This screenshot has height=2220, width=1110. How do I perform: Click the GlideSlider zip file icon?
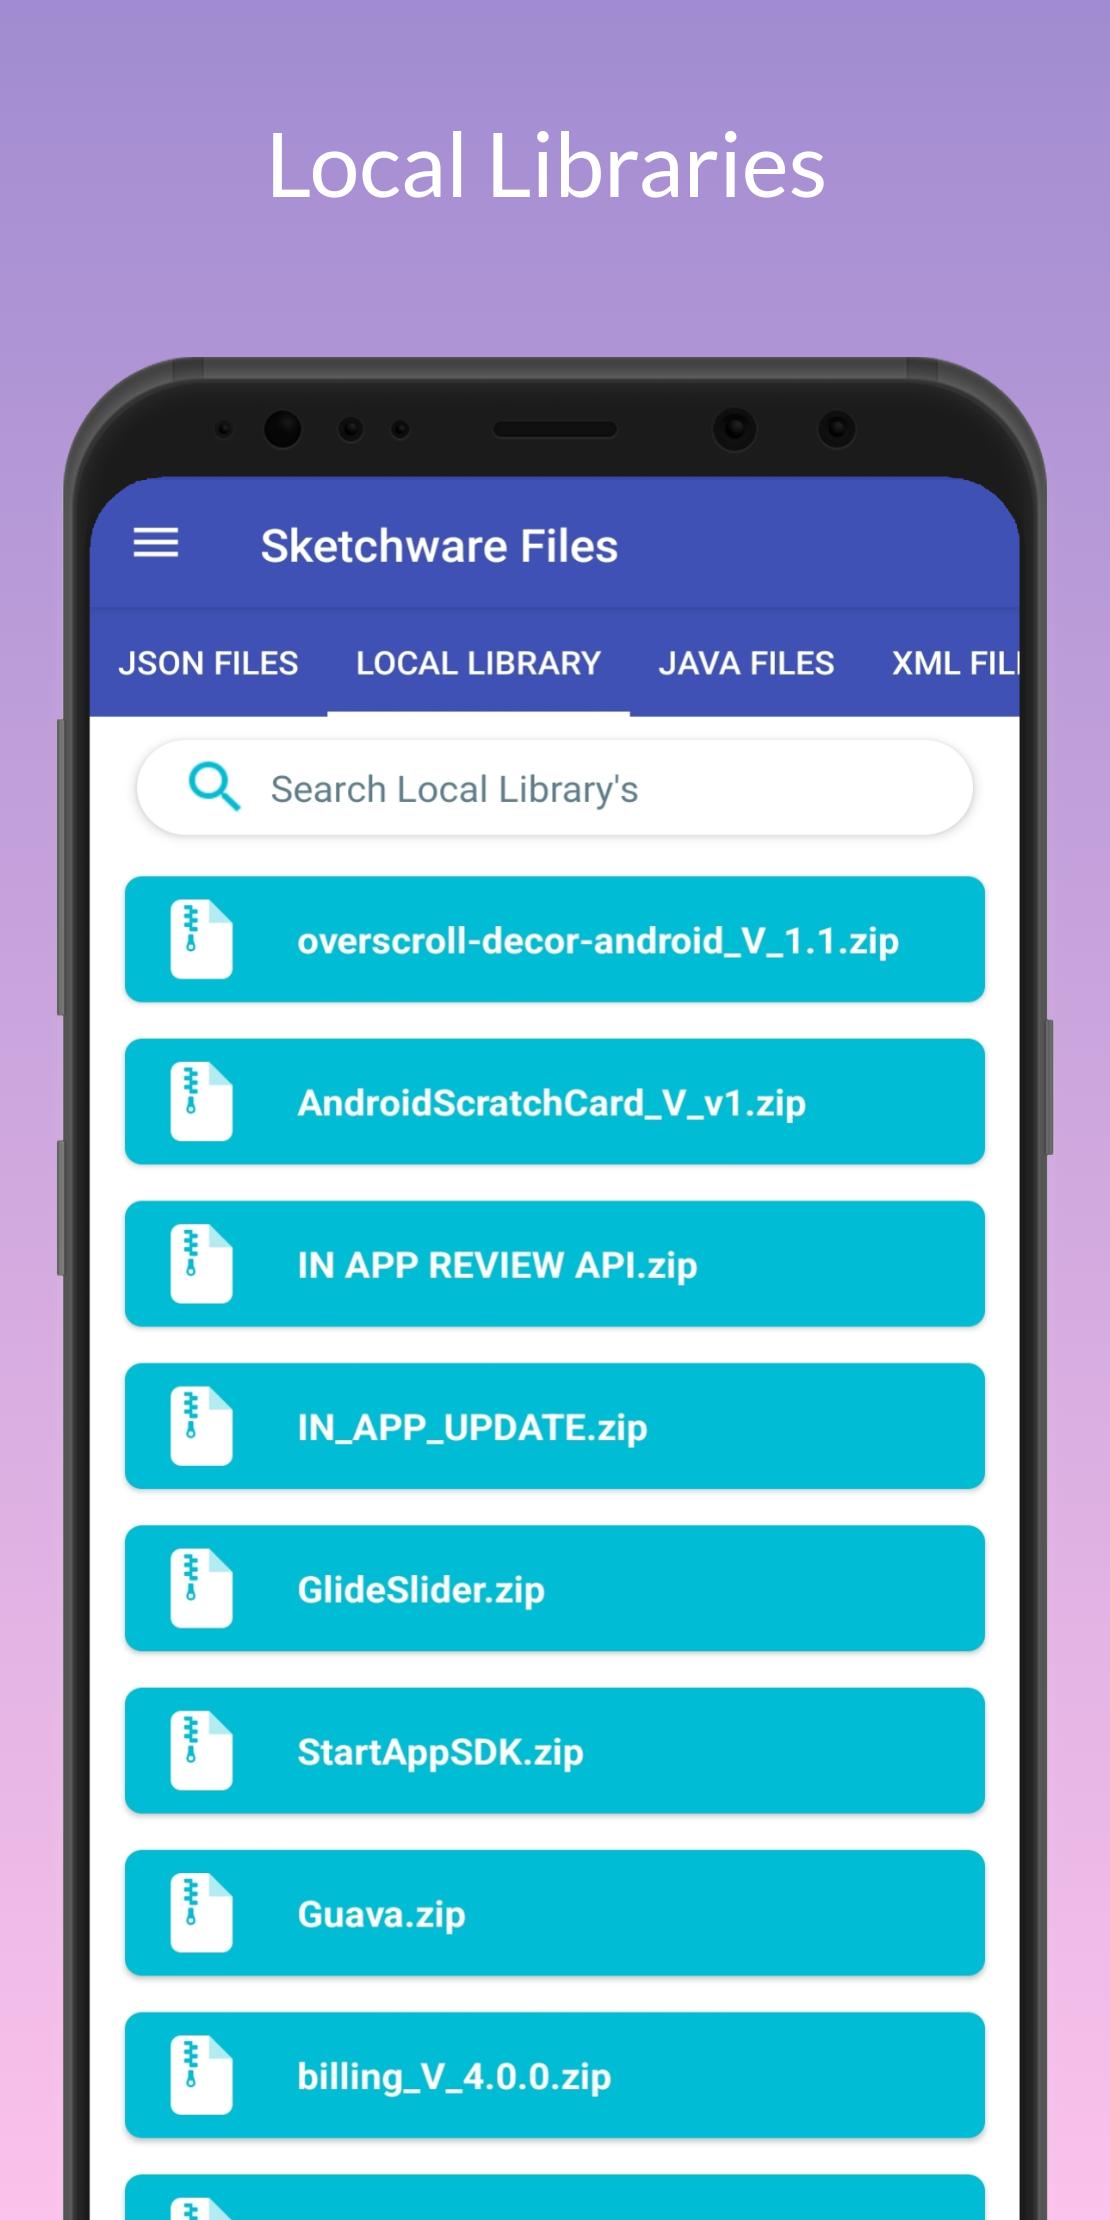[x=201, y=1588]
